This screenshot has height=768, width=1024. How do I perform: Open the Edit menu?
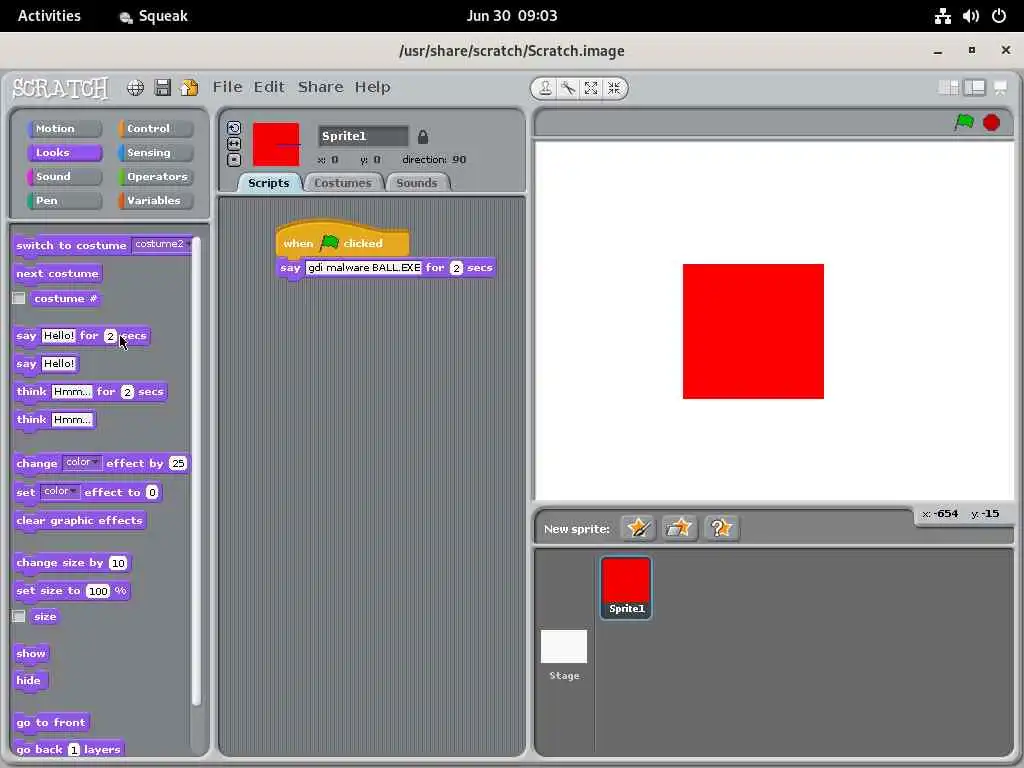point(269,87)
